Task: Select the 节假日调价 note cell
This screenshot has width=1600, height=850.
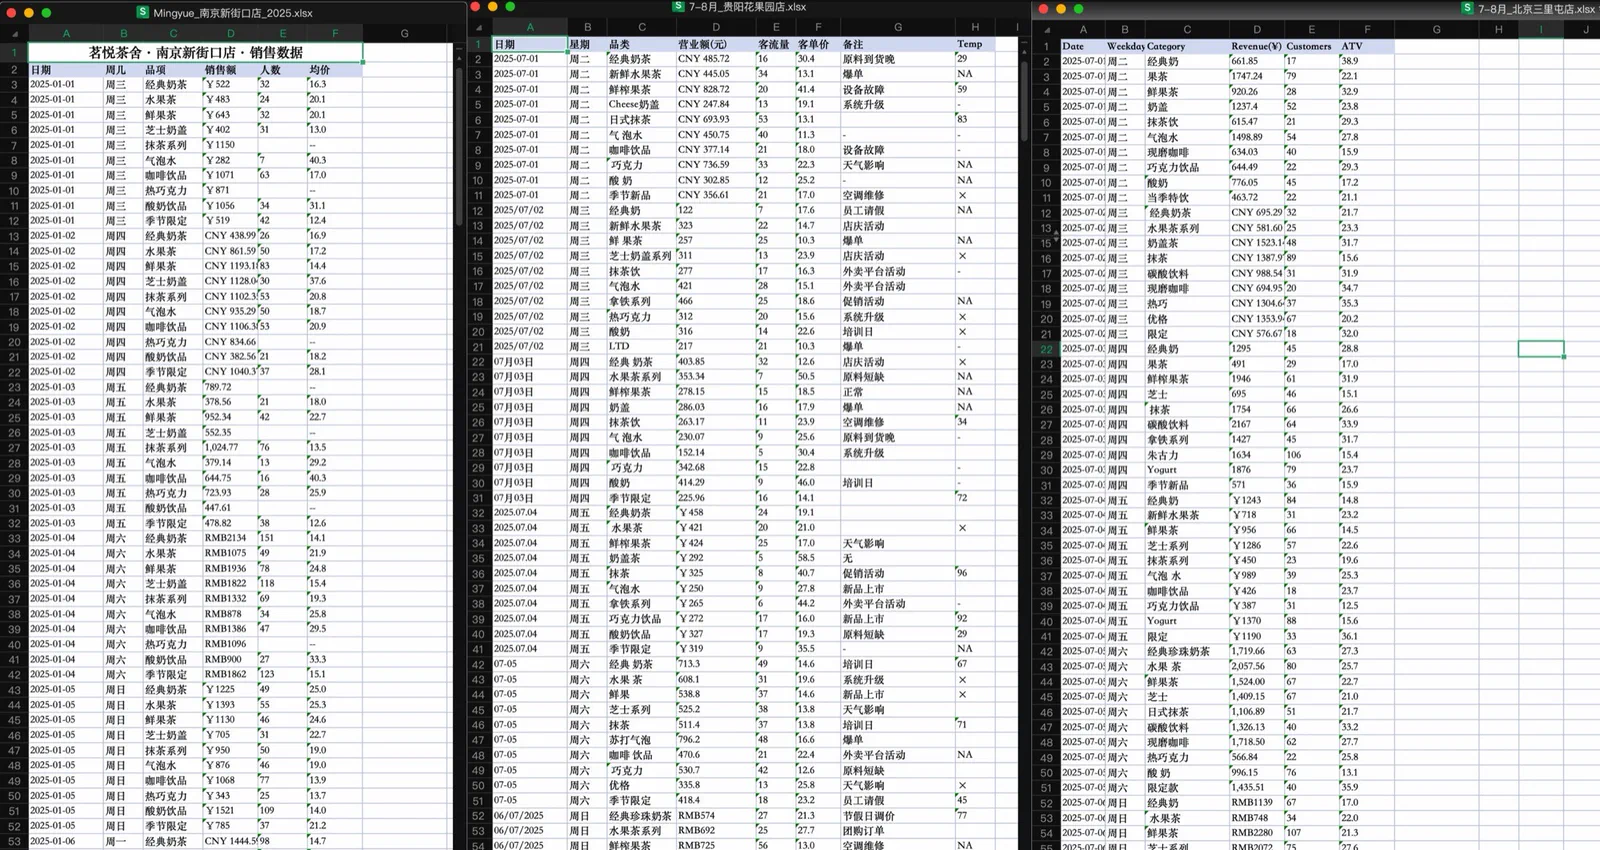Action: pos(897,816)
